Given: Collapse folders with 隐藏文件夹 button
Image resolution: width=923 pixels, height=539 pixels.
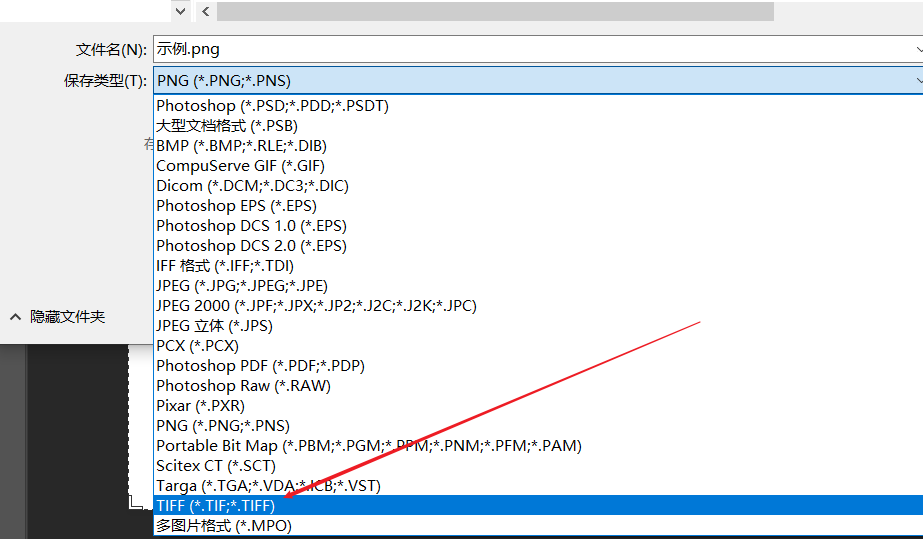Looking at the screenshot, I should 58,317.
